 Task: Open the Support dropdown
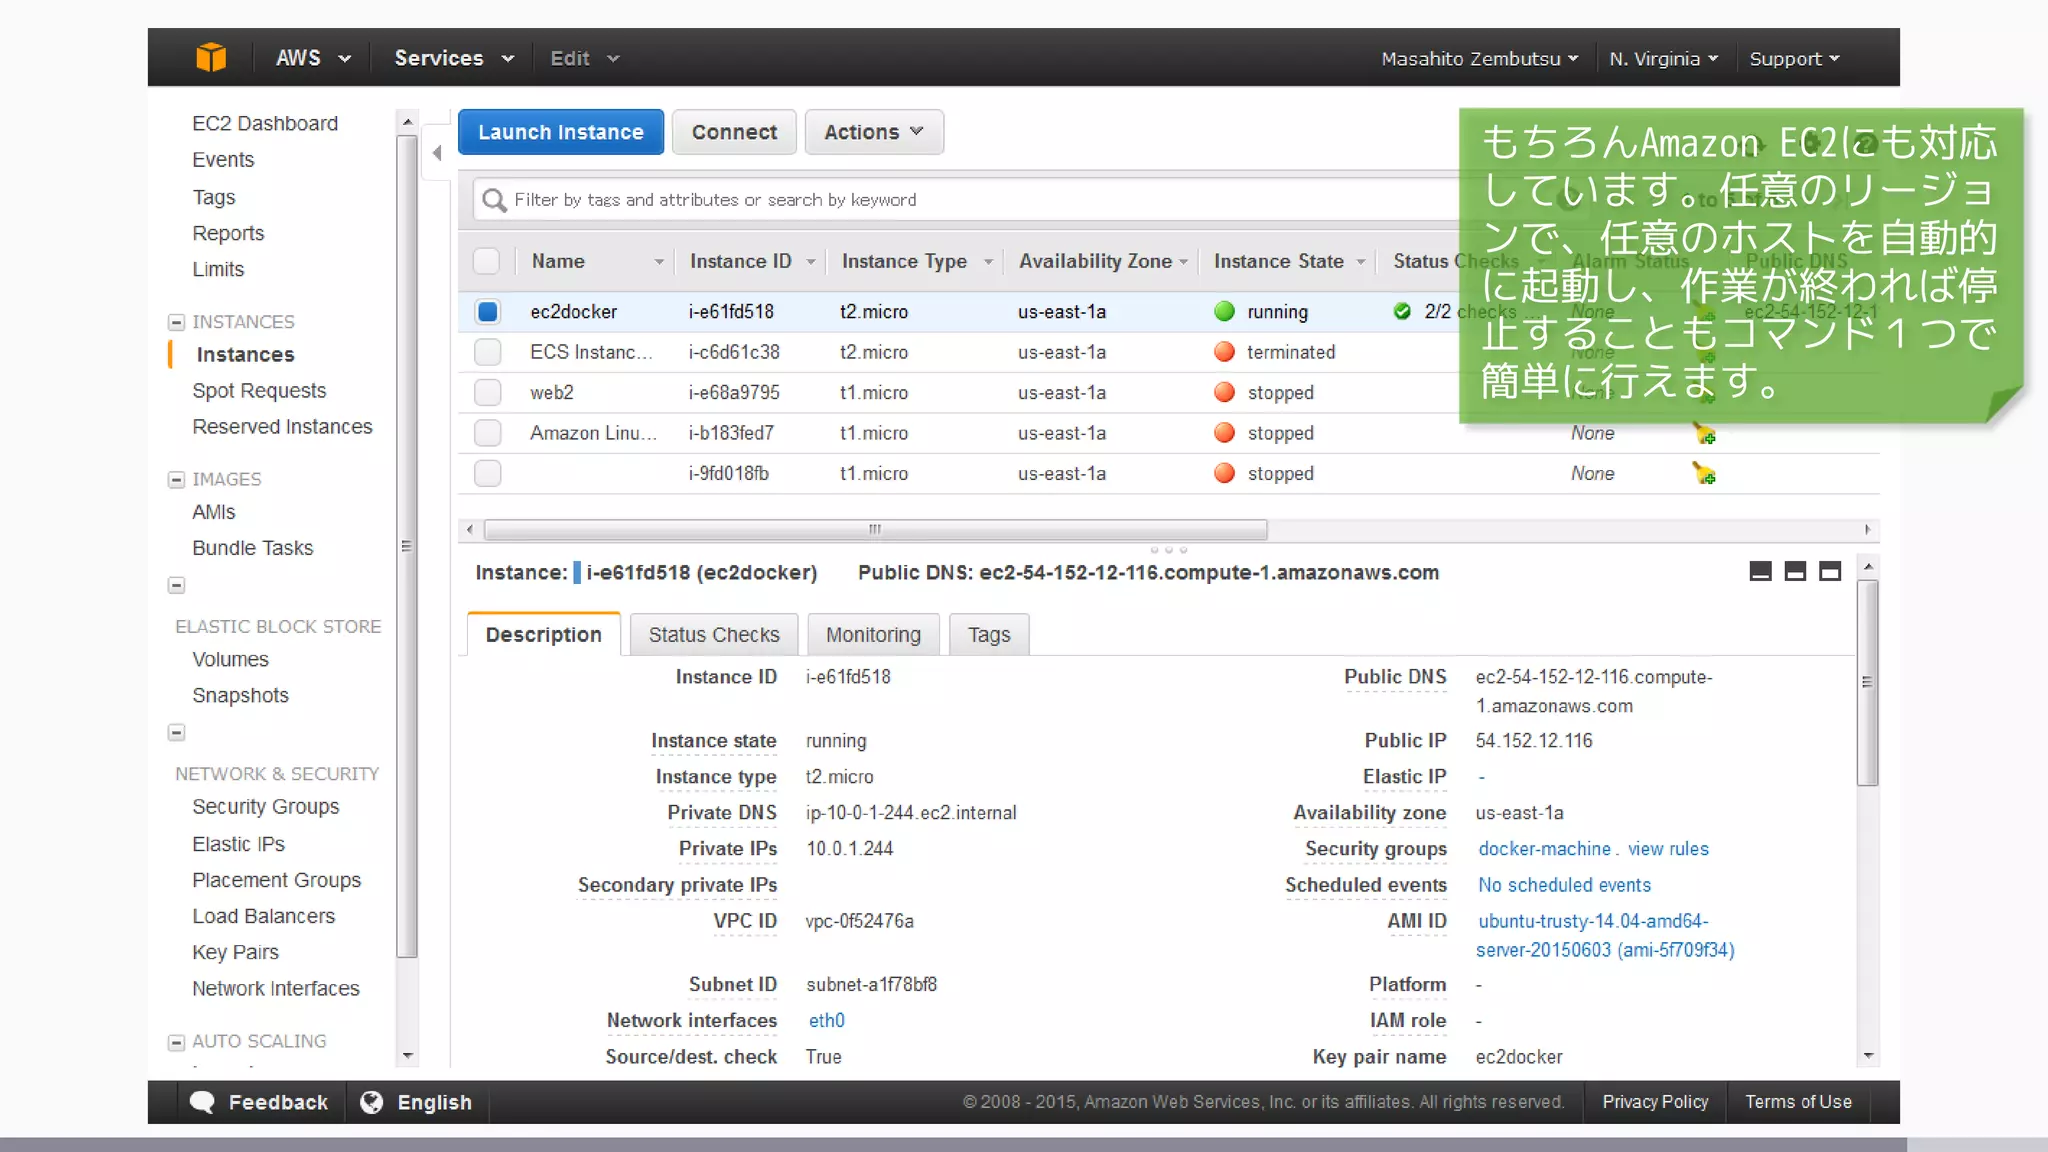pyautogui.click(x=1794, y=59)
